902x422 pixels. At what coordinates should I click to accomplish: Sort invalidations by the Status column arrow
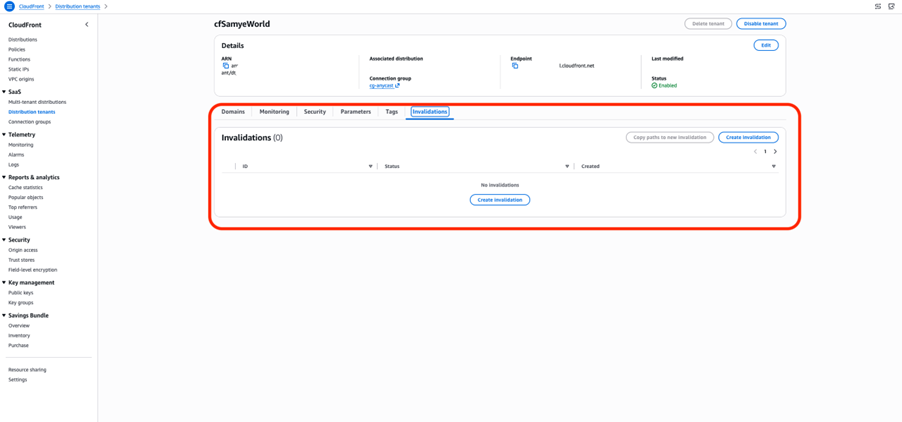pyautogui.click(x=567, y=167)
